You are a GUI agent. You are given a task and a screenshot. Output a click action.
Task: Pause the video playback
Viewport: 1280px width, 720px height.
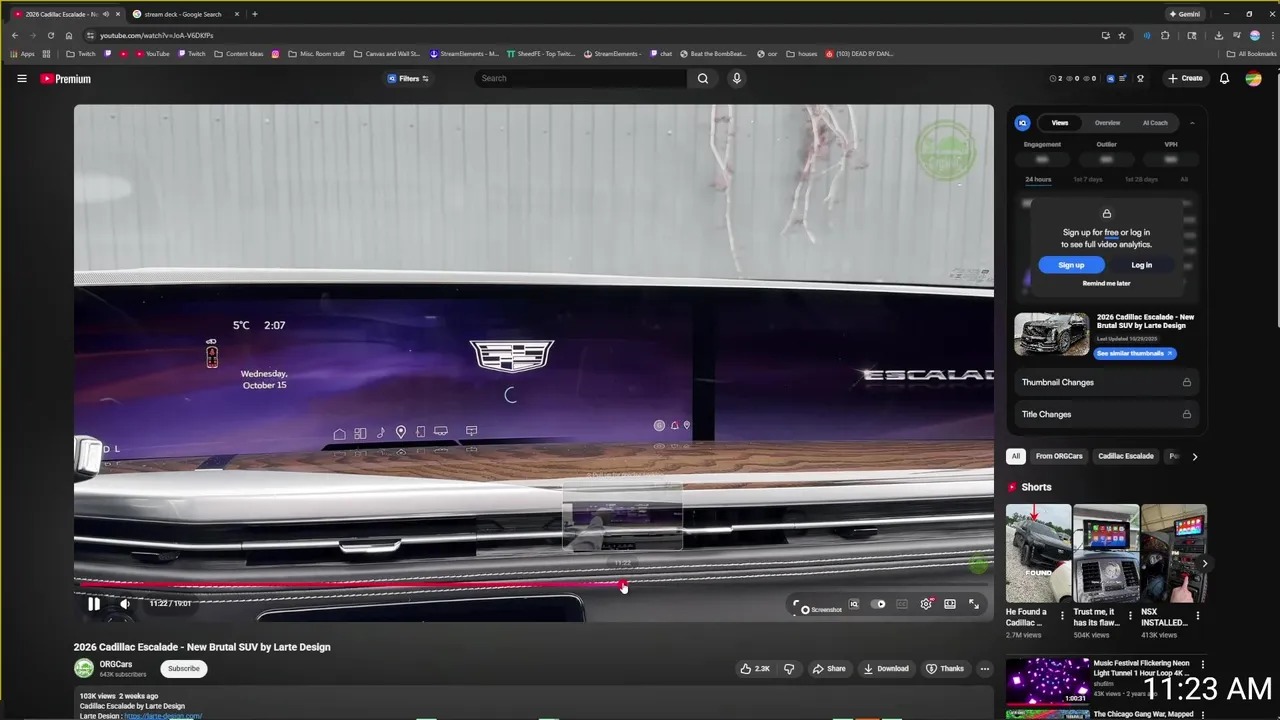[x=94, y=603]
